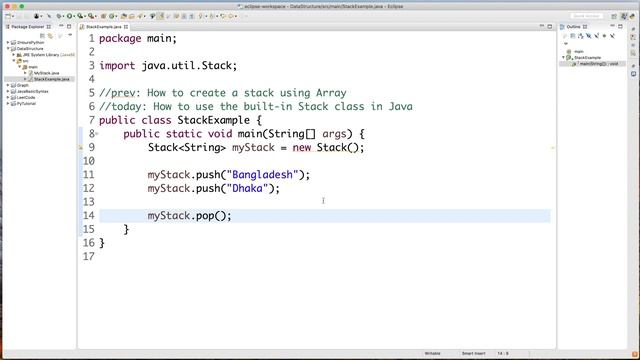The width and height of the screenshot is (640, 360).
Task: Toggle Mark Occurrences toolbar icon
Action: click(160, 16)
